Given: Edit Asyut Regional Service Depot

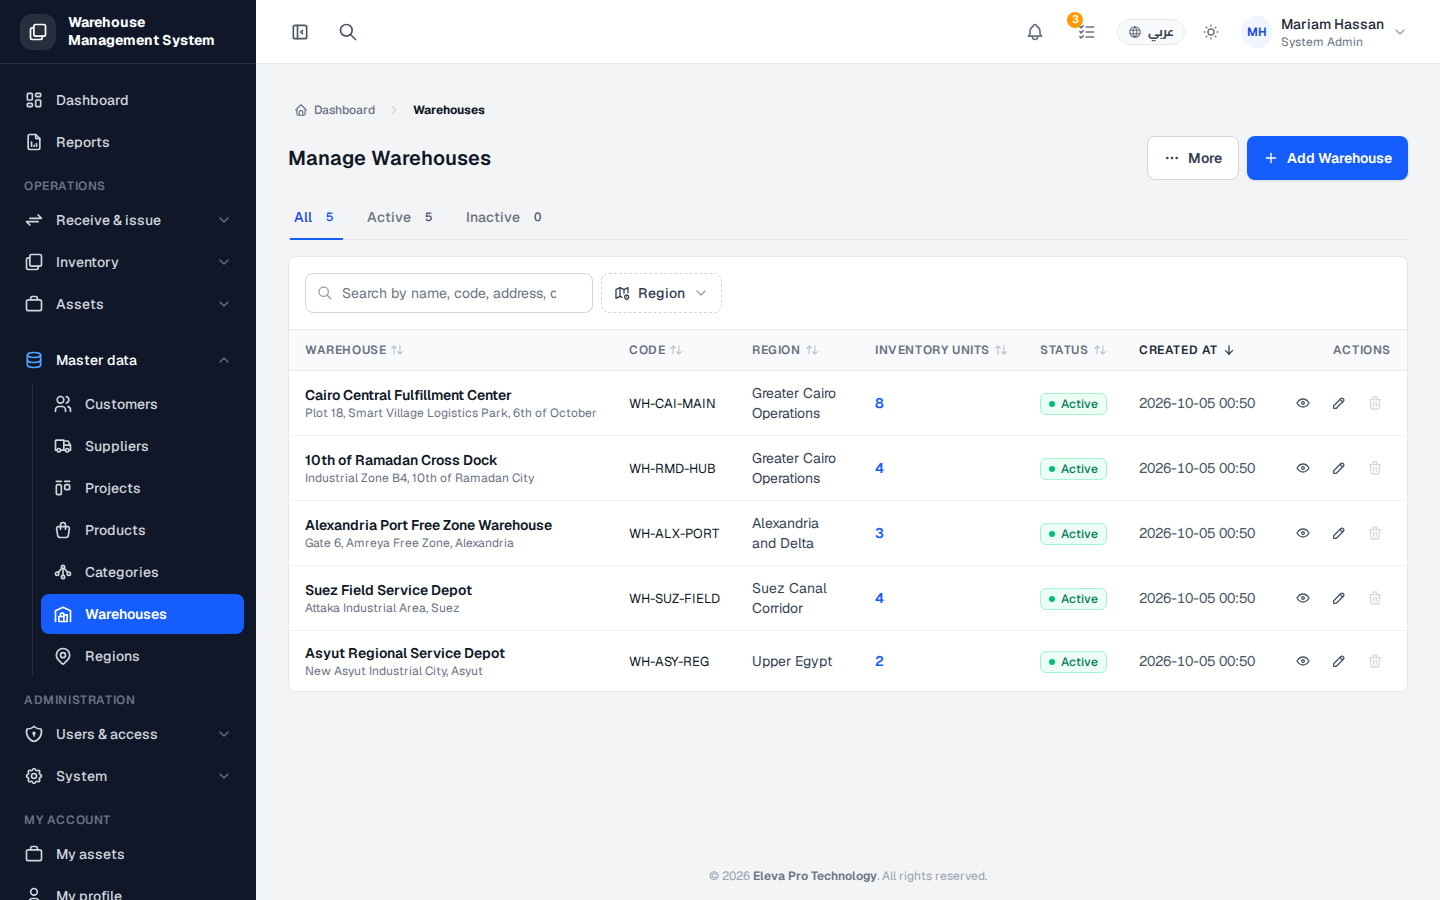Looking at the screenshot, I should [1339, 661].
